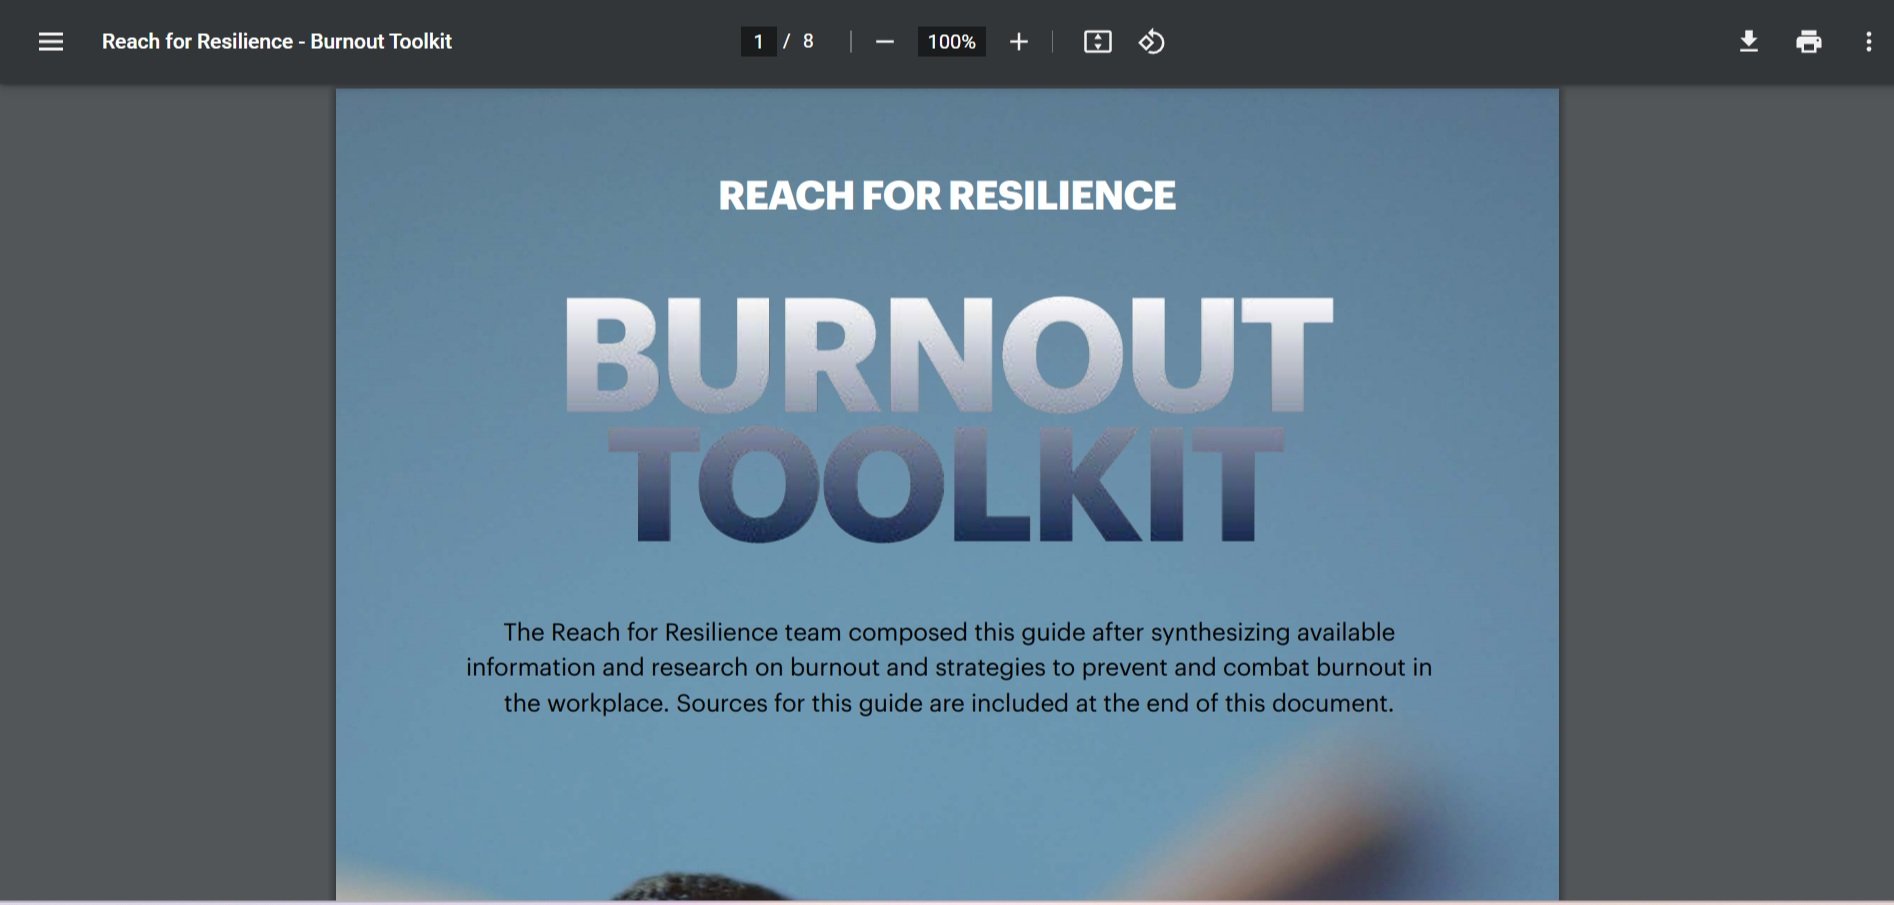Click the document title 'Reach for Resilience - Burnout Toolkit'
This screenshot has width=1894, height=905.
[277, 42]
